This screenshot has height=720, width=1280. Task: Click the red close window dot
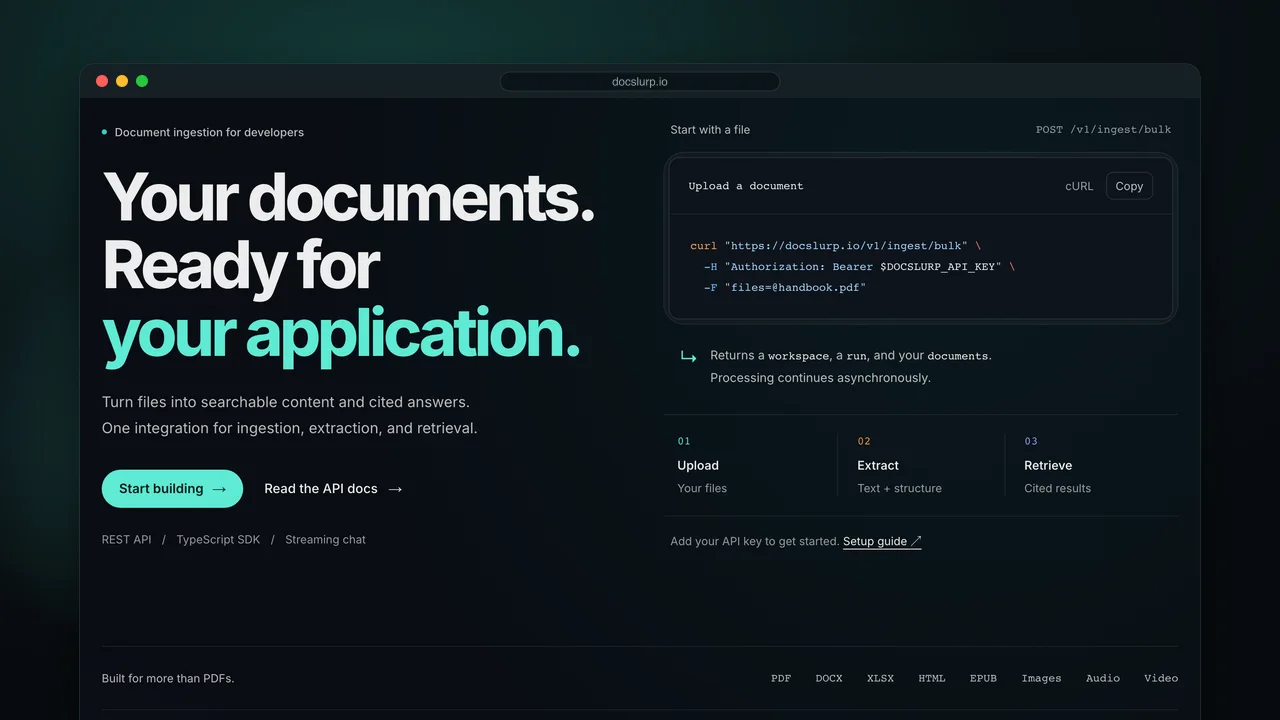click(102, 81)
